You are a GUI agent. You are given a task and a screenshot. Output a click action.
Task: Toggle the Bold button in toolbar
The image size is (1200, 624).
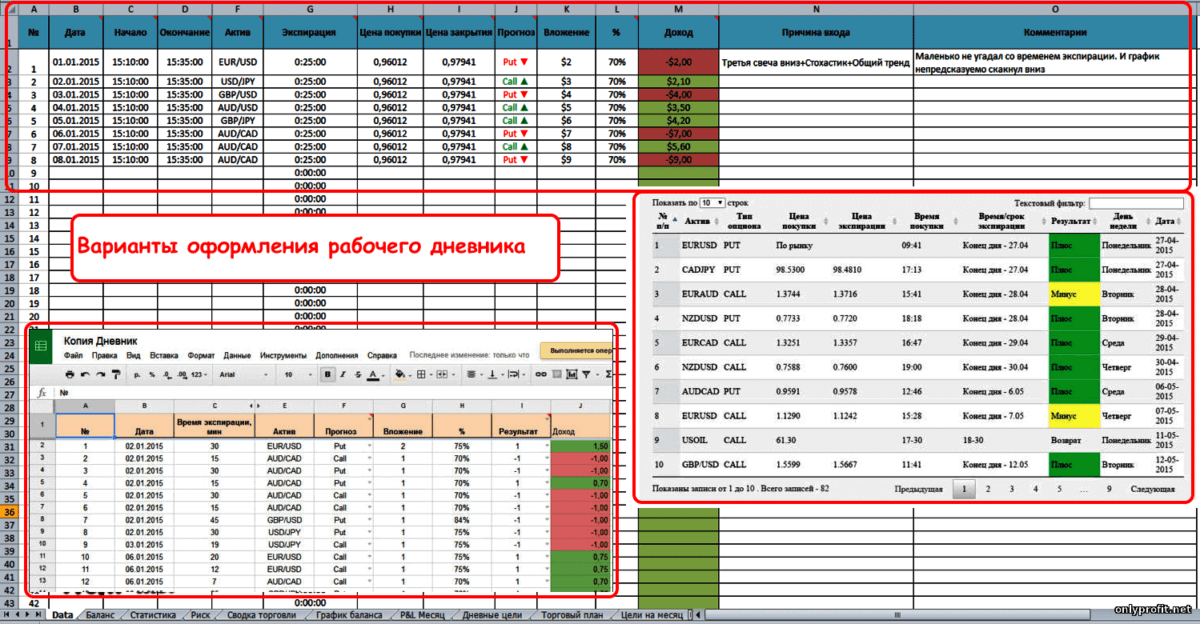327,374
